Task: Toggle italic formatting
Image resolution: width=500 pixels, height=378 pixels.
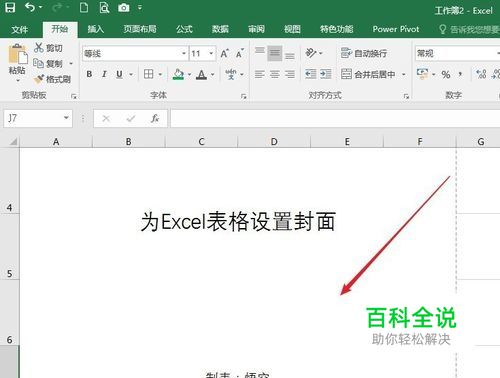Action: tap(104, 74)
